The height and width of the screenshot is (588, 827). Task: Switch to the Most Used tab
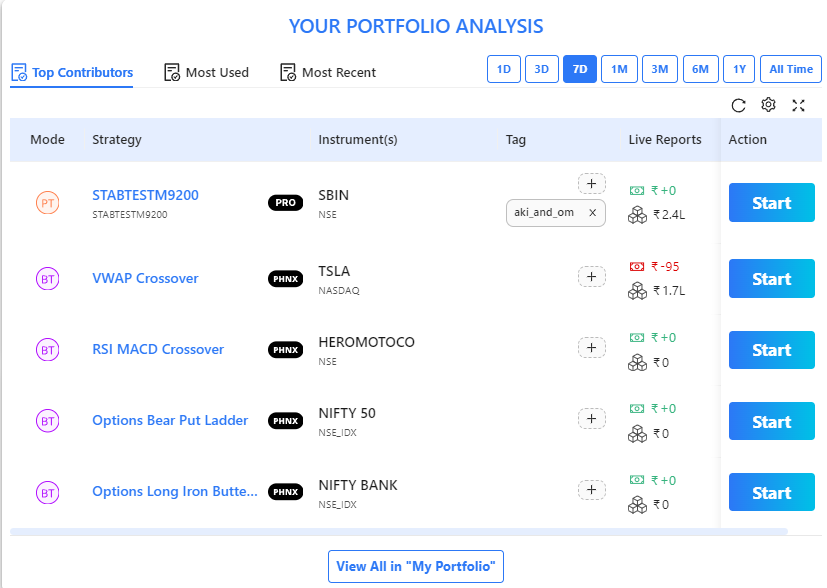pos(206,72)
